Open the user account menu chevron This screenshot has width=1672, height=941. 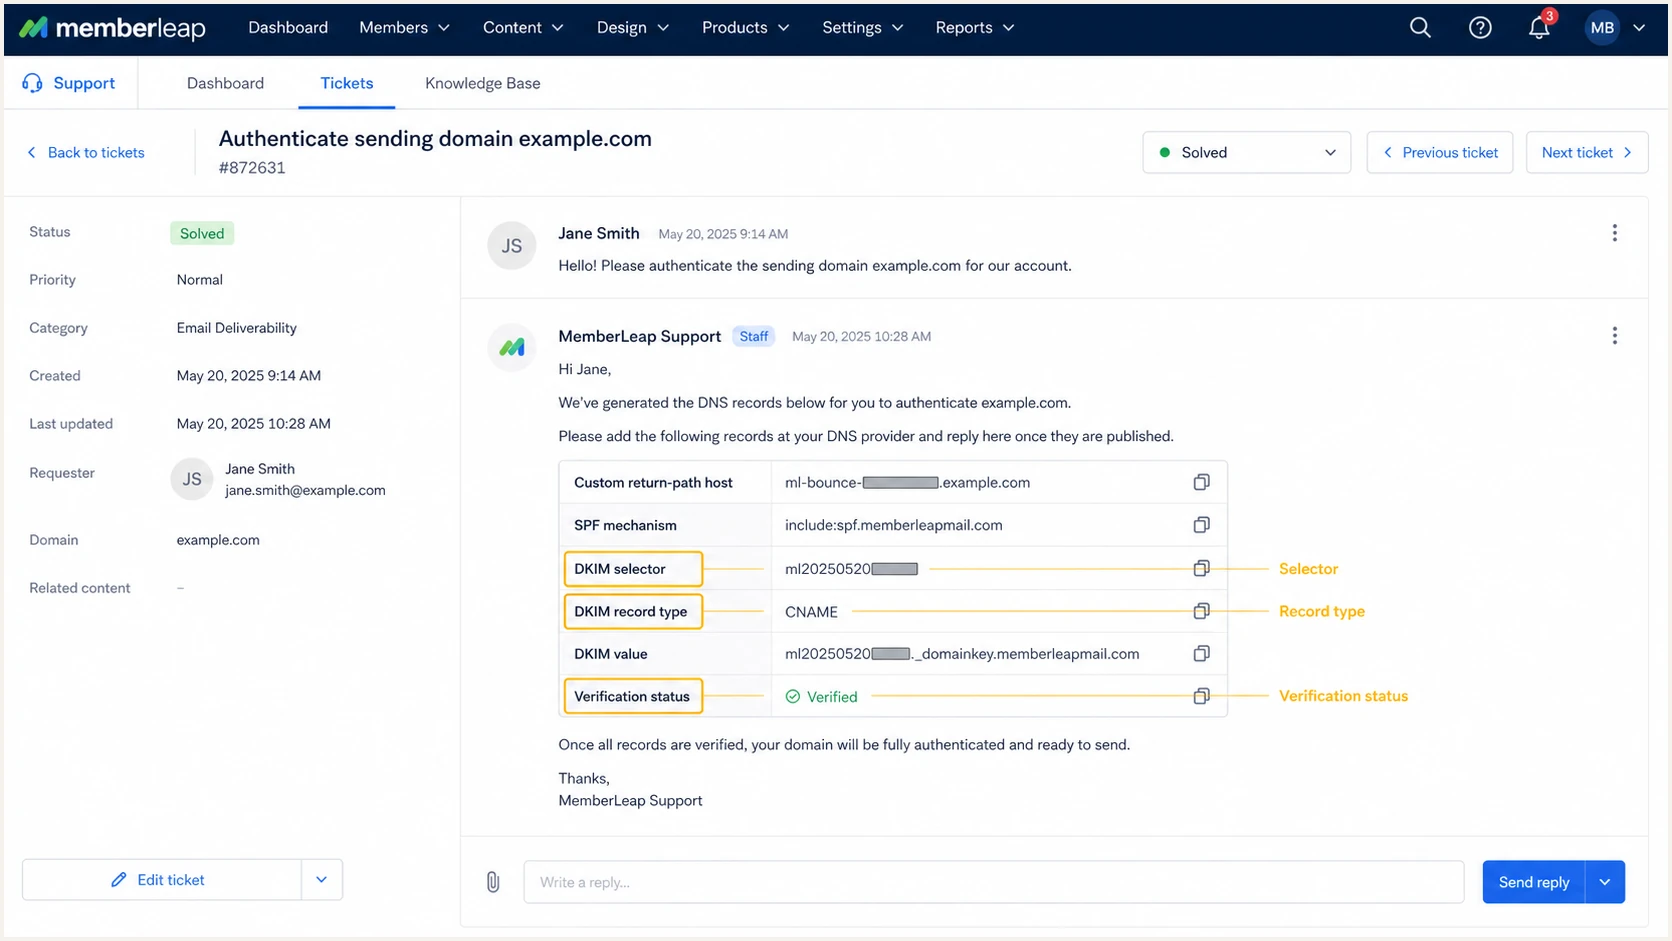click(1639, 28)
